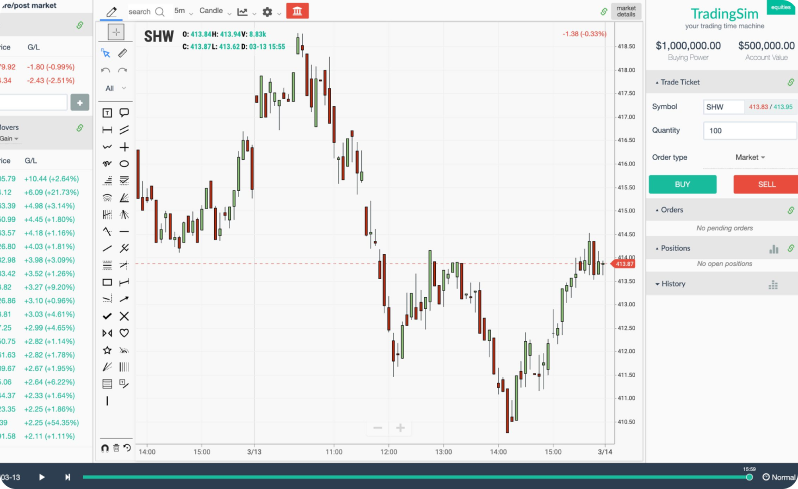Image resolution: width=798 pixels, height=489 pixels.
Task: Click the trash can to delete drawings
Action: [x=116, y=448]
